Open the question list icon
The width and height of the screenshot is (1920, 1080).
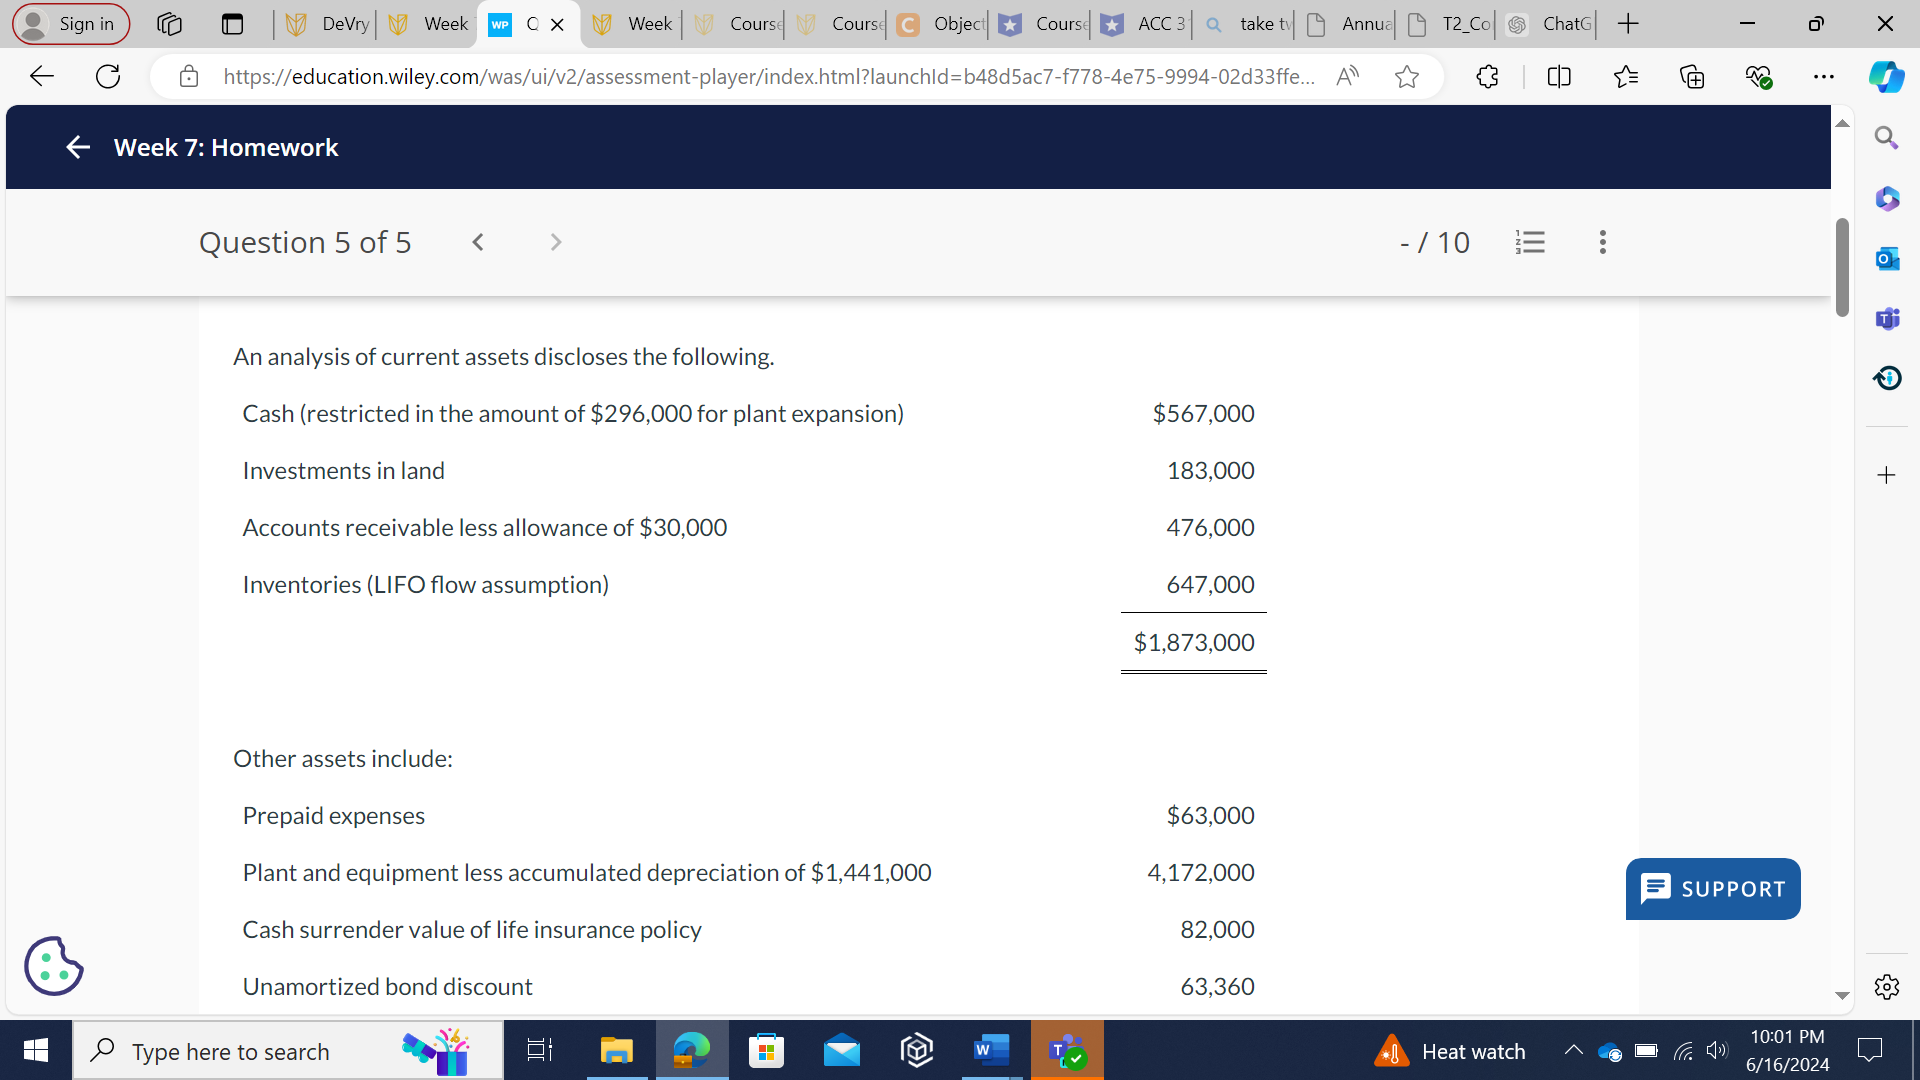(1530, 242)
